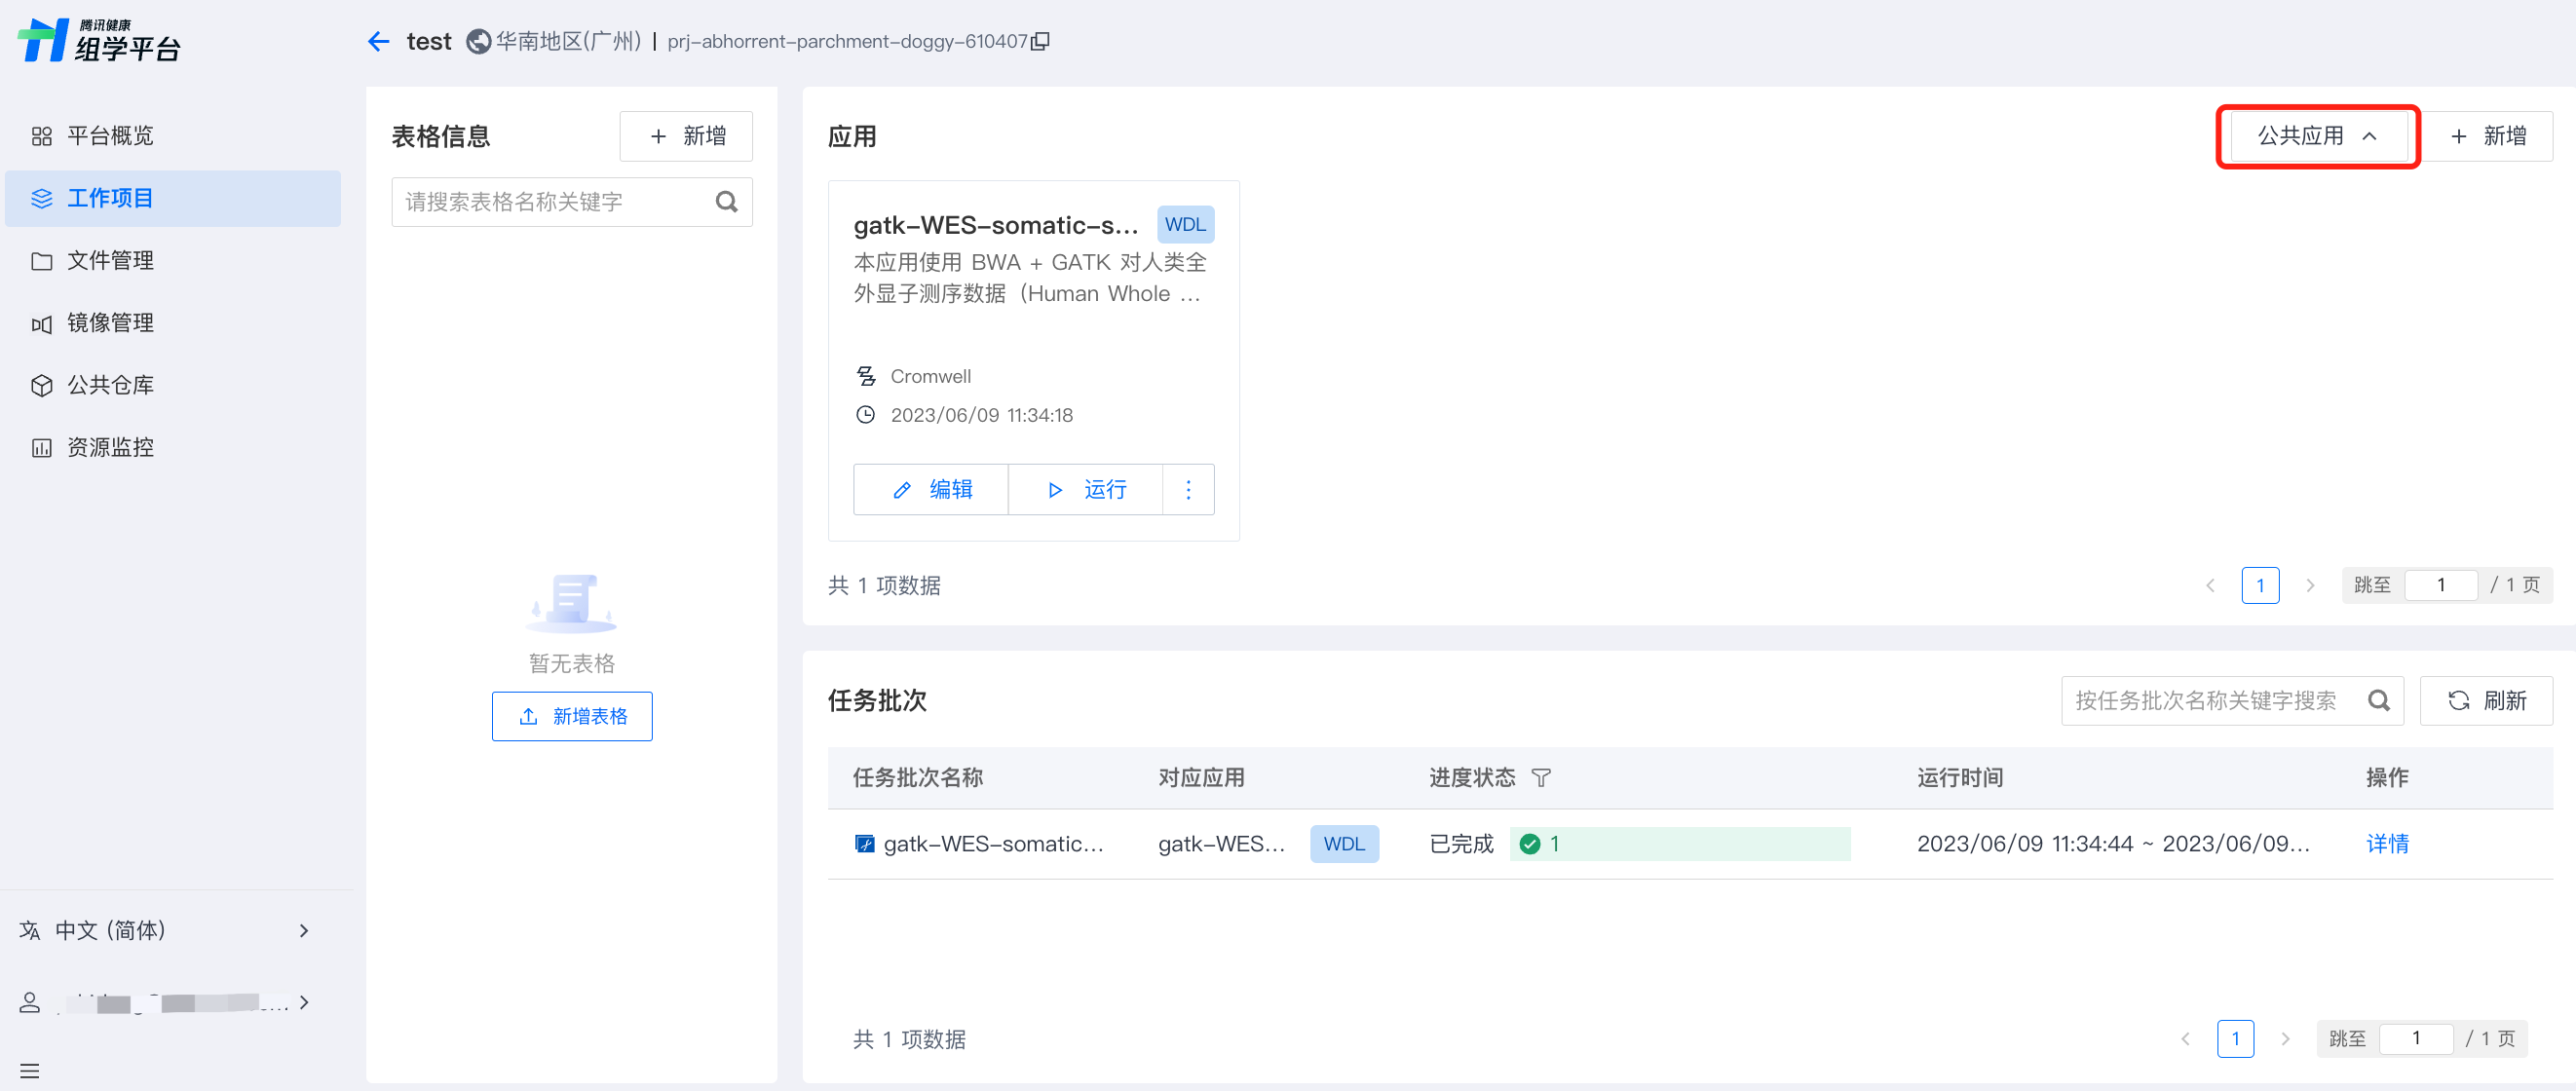Click the 新增表格 upload button

pyautogui.click(x=572, y=716)
